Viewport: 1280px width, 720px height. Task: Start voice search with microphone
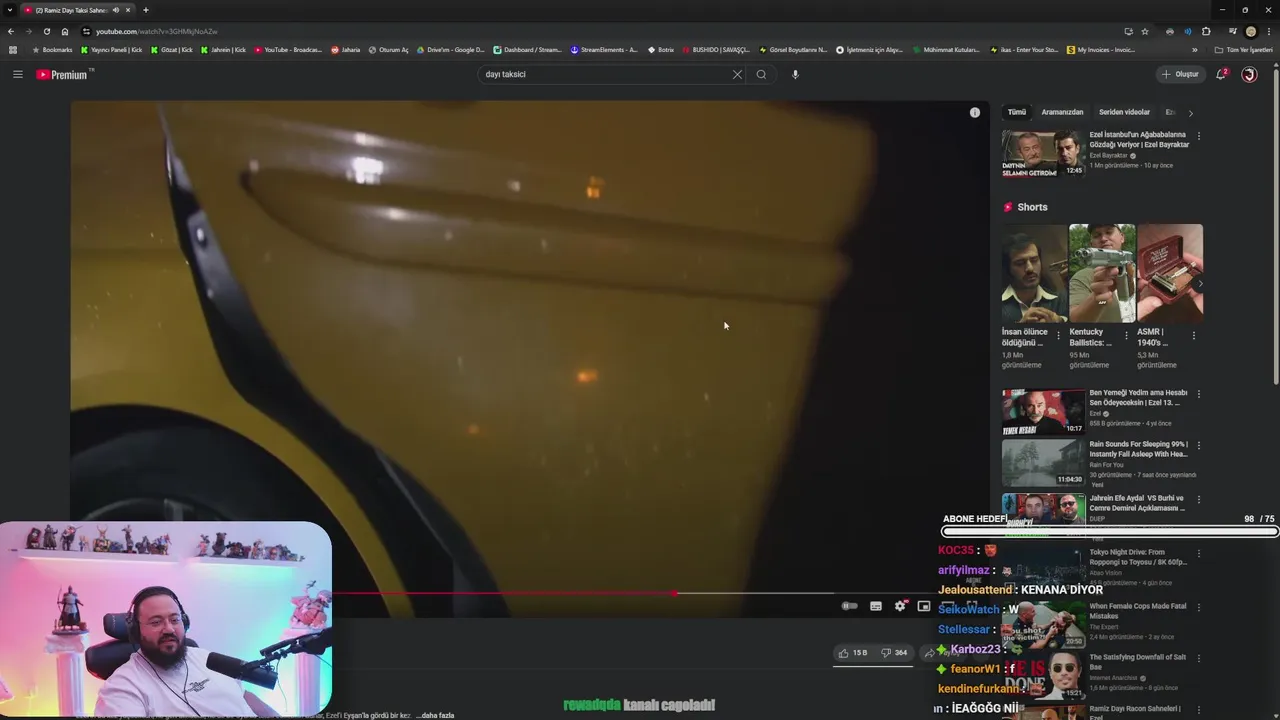[795, 74]
